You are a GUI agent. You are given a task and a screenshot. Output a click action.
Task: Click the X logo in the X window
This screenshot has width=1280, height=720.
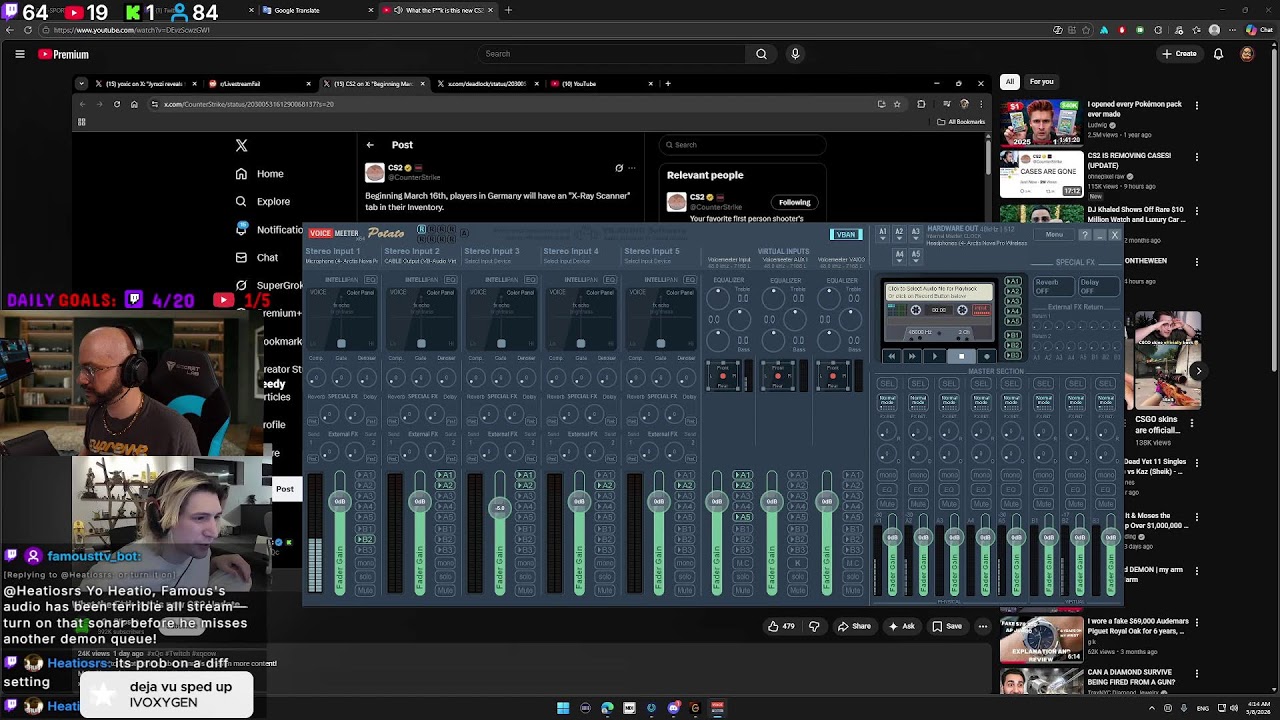(x=241, y=146)
